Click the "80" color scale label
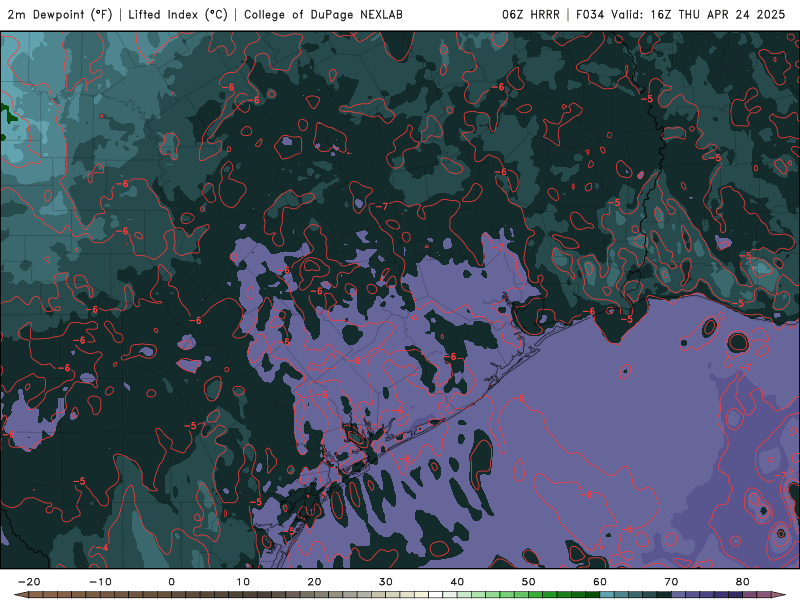This screenshot has width=800, height=600. coord(743,582)
